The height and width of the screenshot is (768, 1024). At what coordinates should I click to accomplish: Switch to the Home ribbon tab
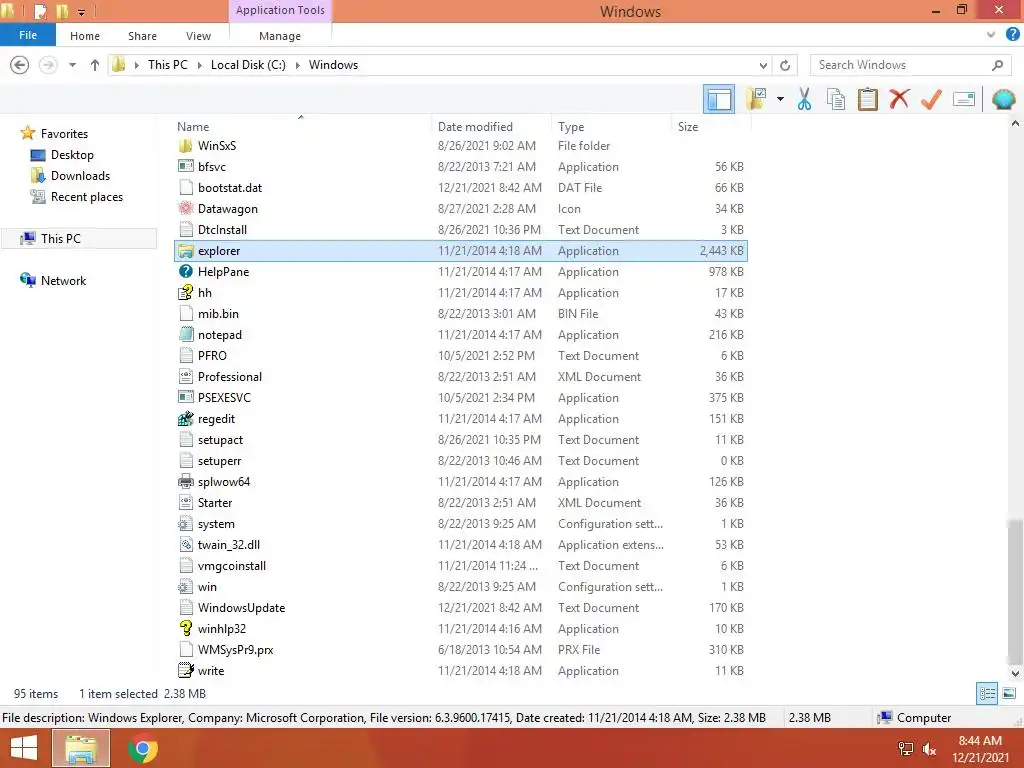[x=85, y=36]
